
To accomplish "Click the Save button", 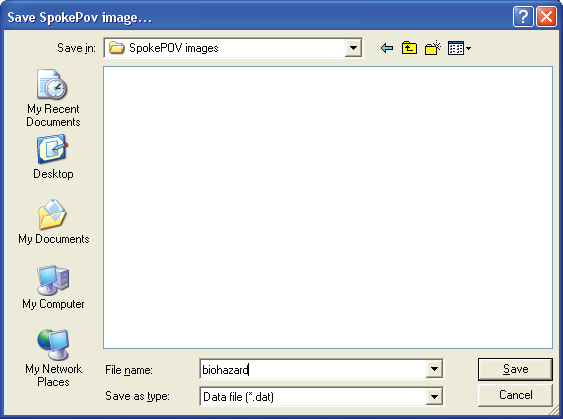I will (515, 369).
